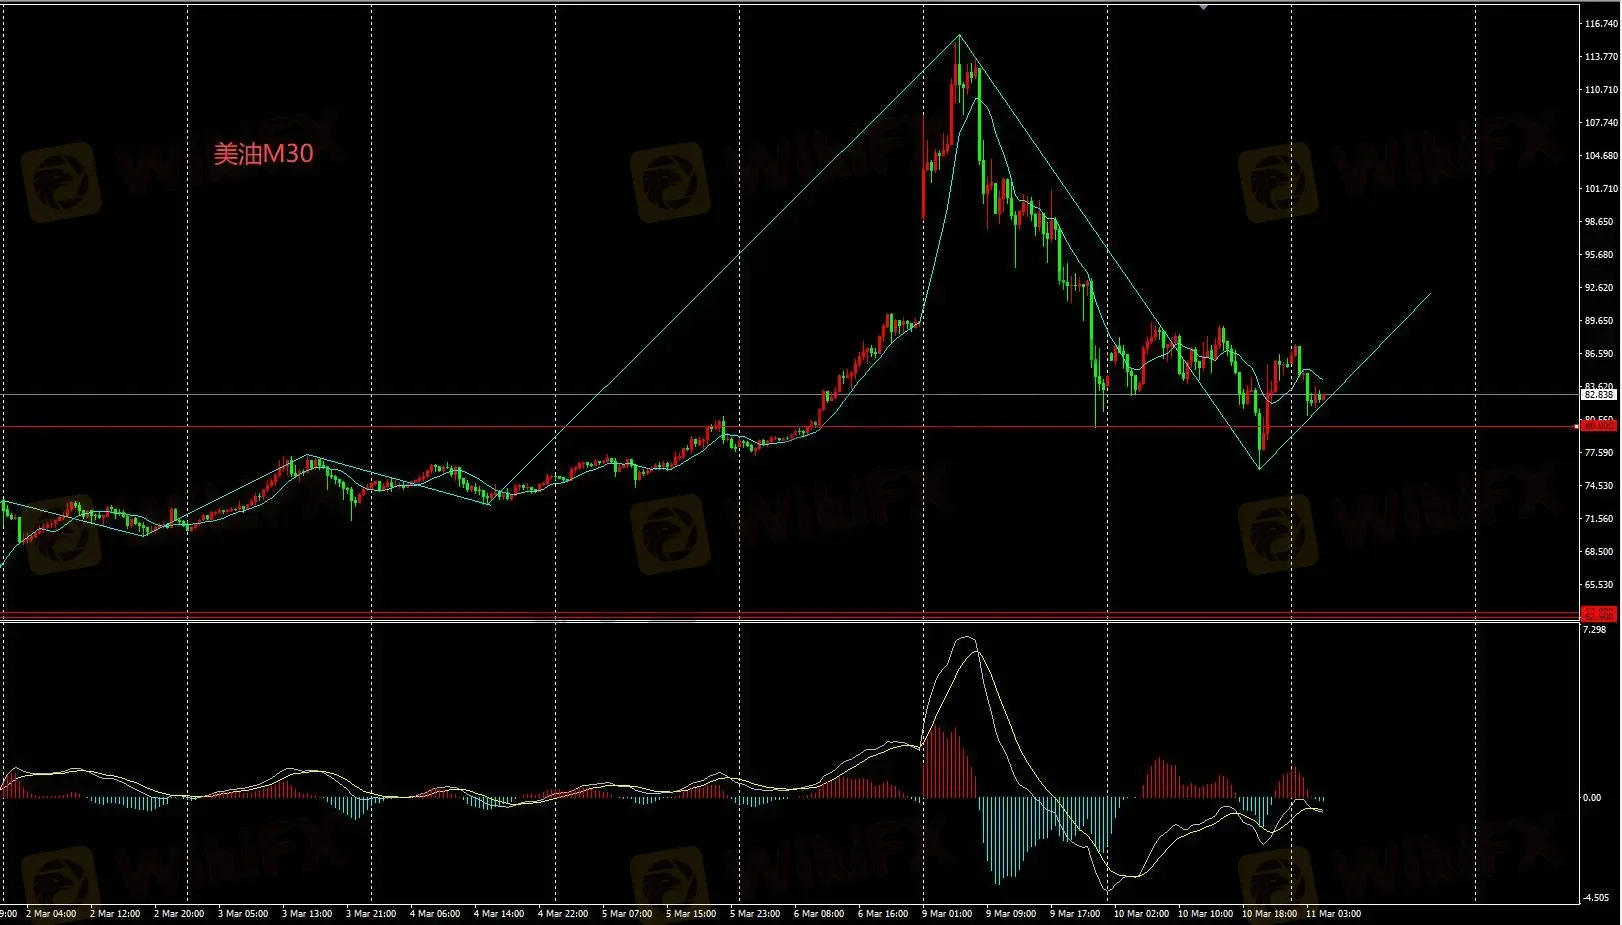Click the MACD scale value -4.505
Viewport: 1622px width, 925px height.
pyautogui.click(x=1597, y=898)
